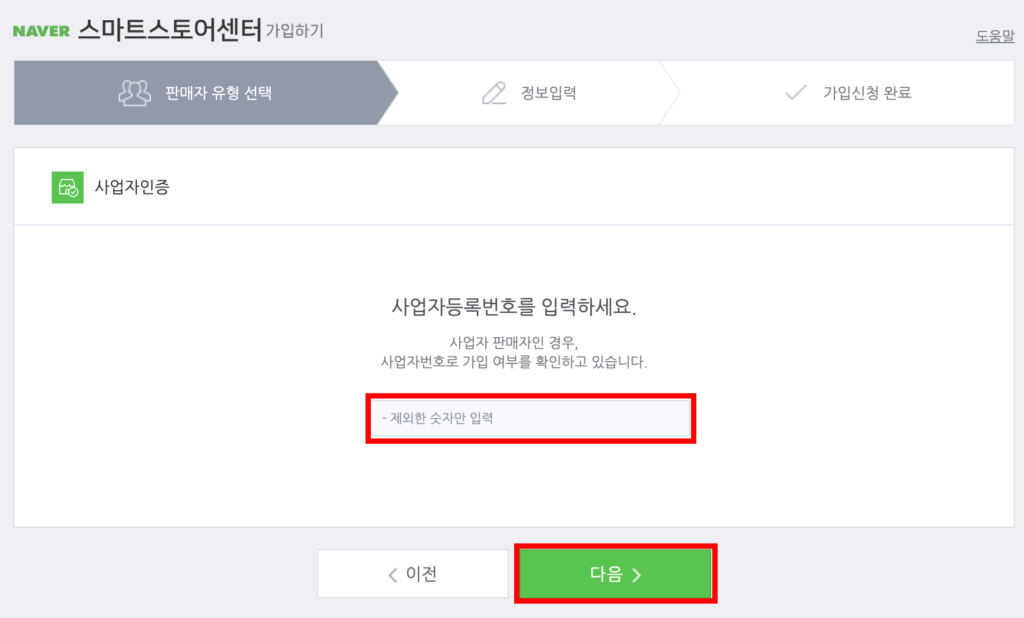Click the 스마트스토어센터 title text

click(169, 29)
